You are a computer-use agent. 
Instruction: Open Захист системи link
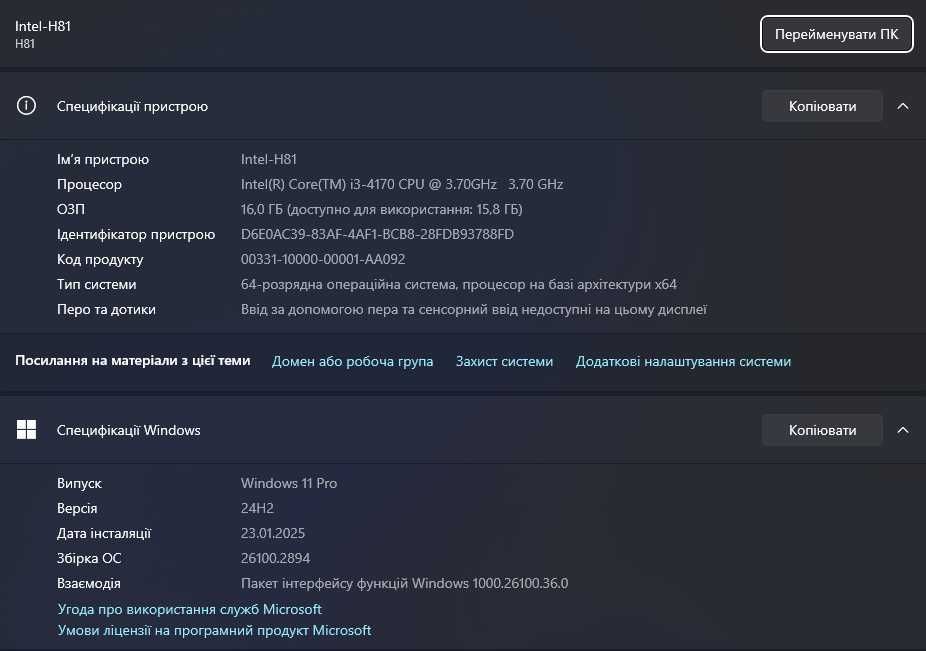pos(504,361)
